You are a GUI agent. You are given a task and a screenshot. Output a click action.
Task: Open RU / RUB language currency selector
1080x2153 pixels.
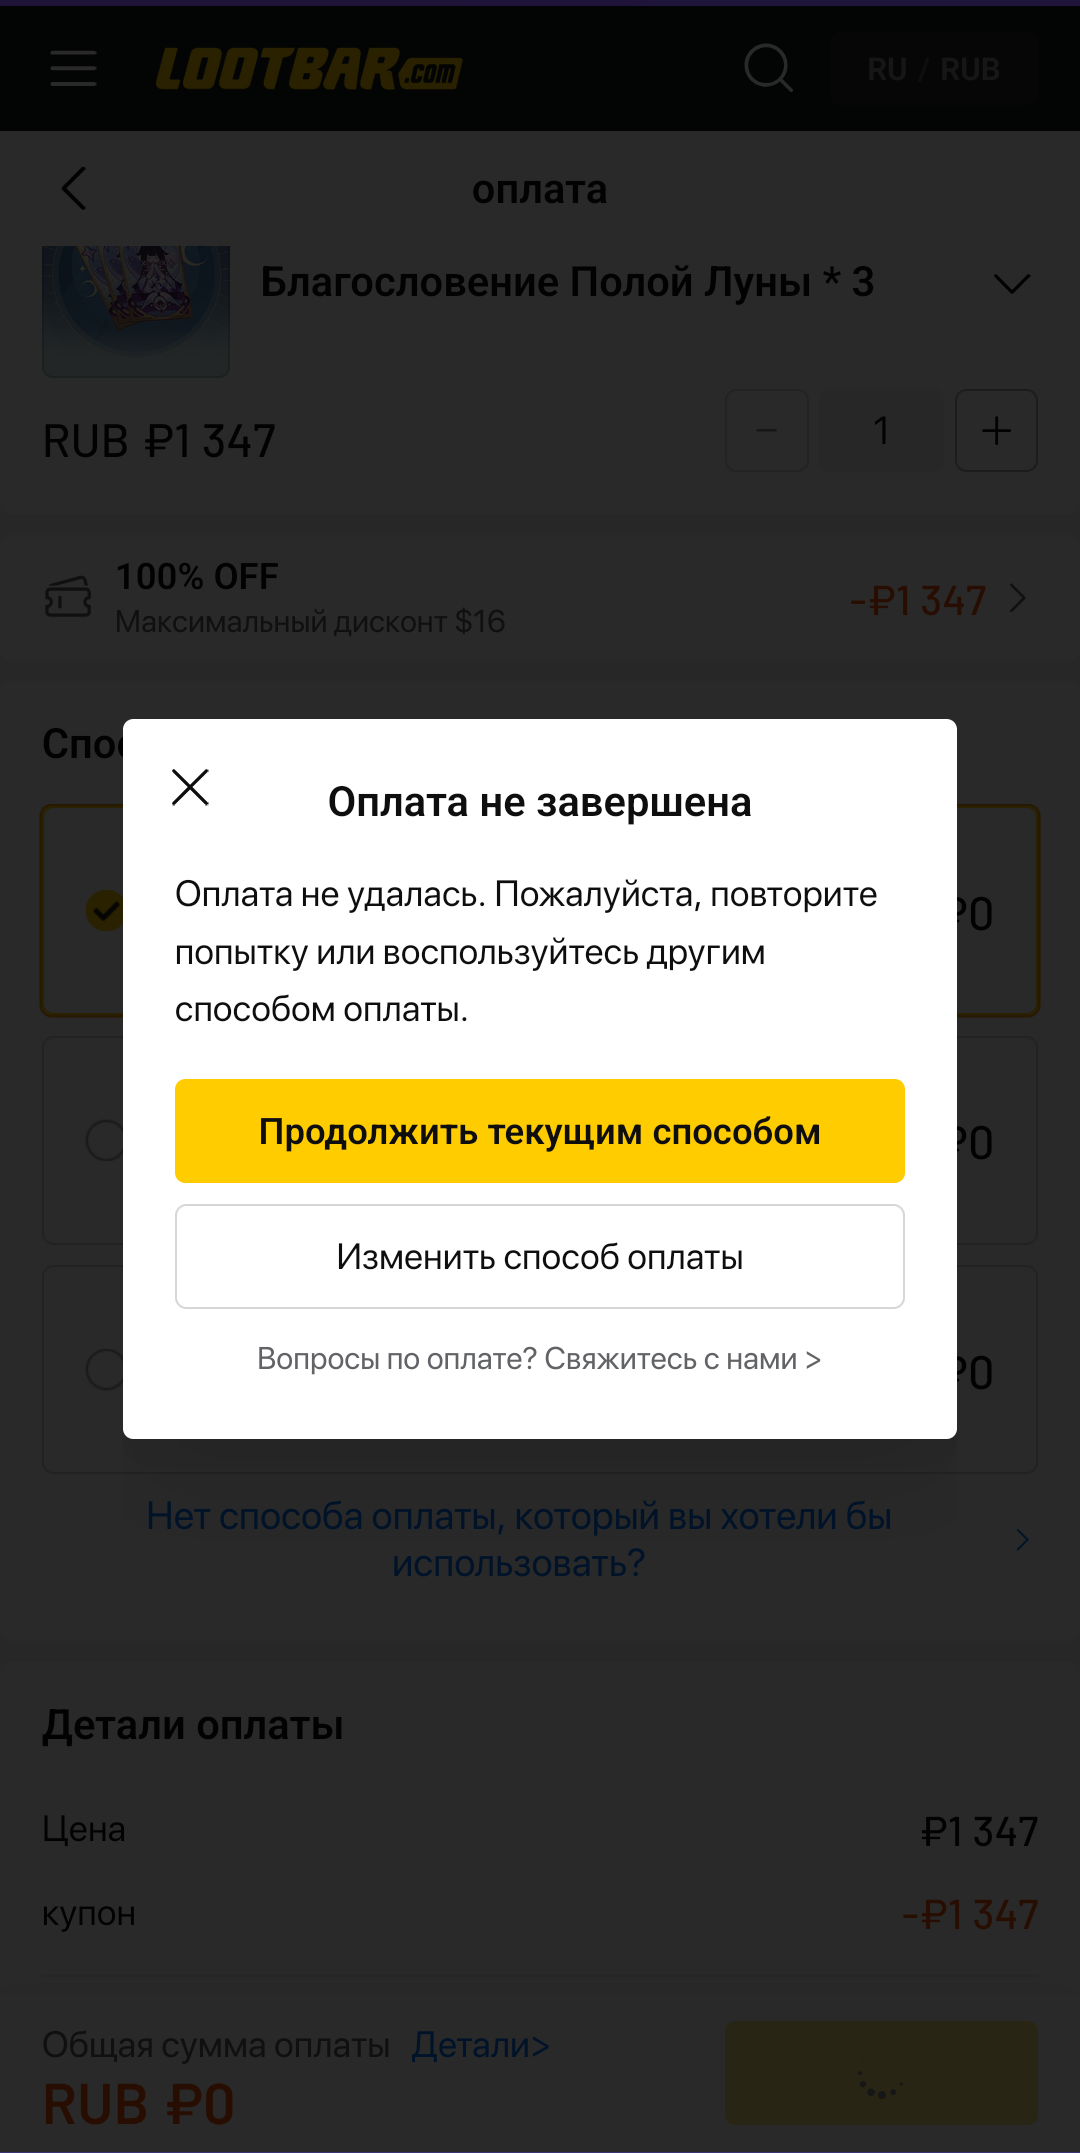click(x=933, y=69)
